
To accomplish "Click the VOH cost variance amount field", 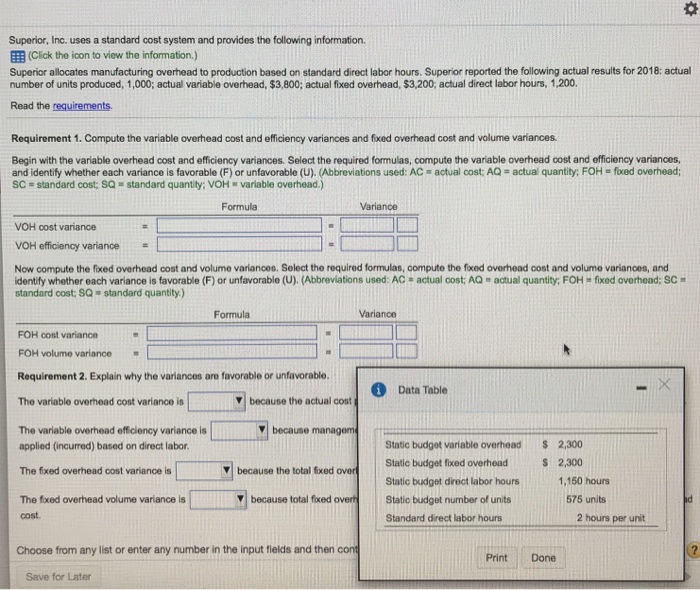I will [367, 225].
